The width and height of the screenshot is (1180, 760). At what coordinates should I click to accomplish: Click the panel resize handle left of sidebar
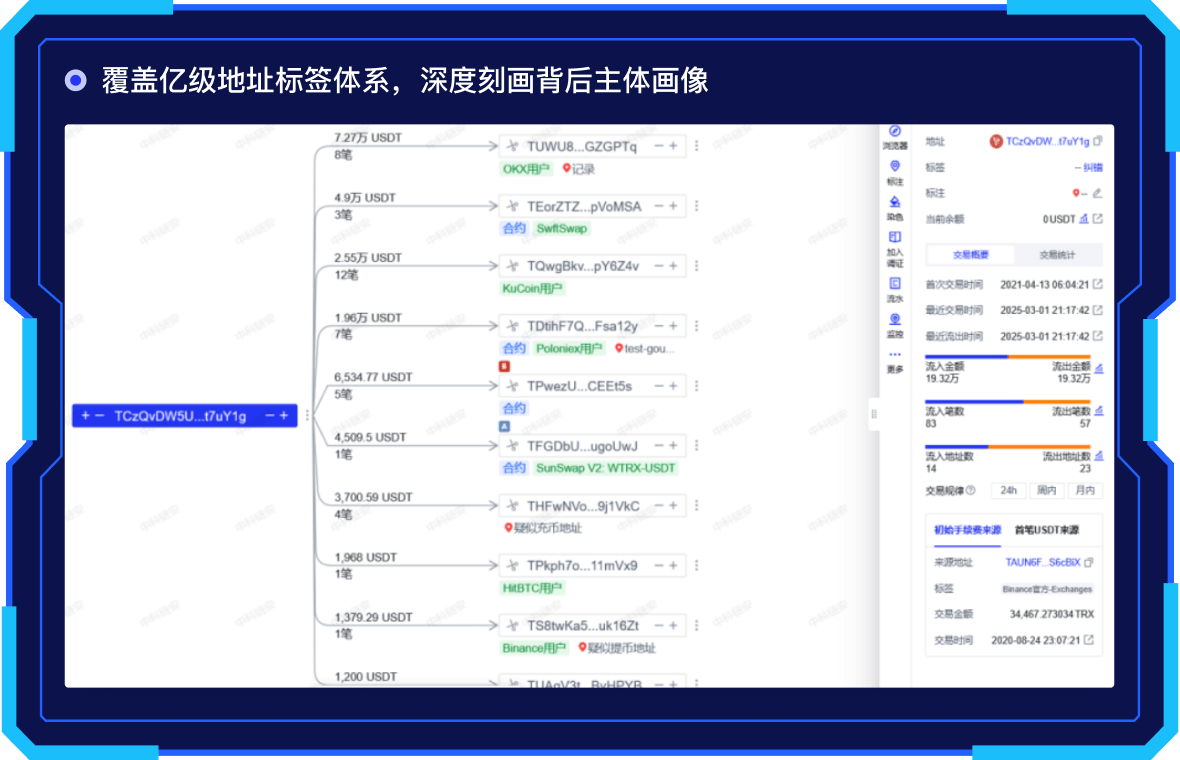point(873,414)
